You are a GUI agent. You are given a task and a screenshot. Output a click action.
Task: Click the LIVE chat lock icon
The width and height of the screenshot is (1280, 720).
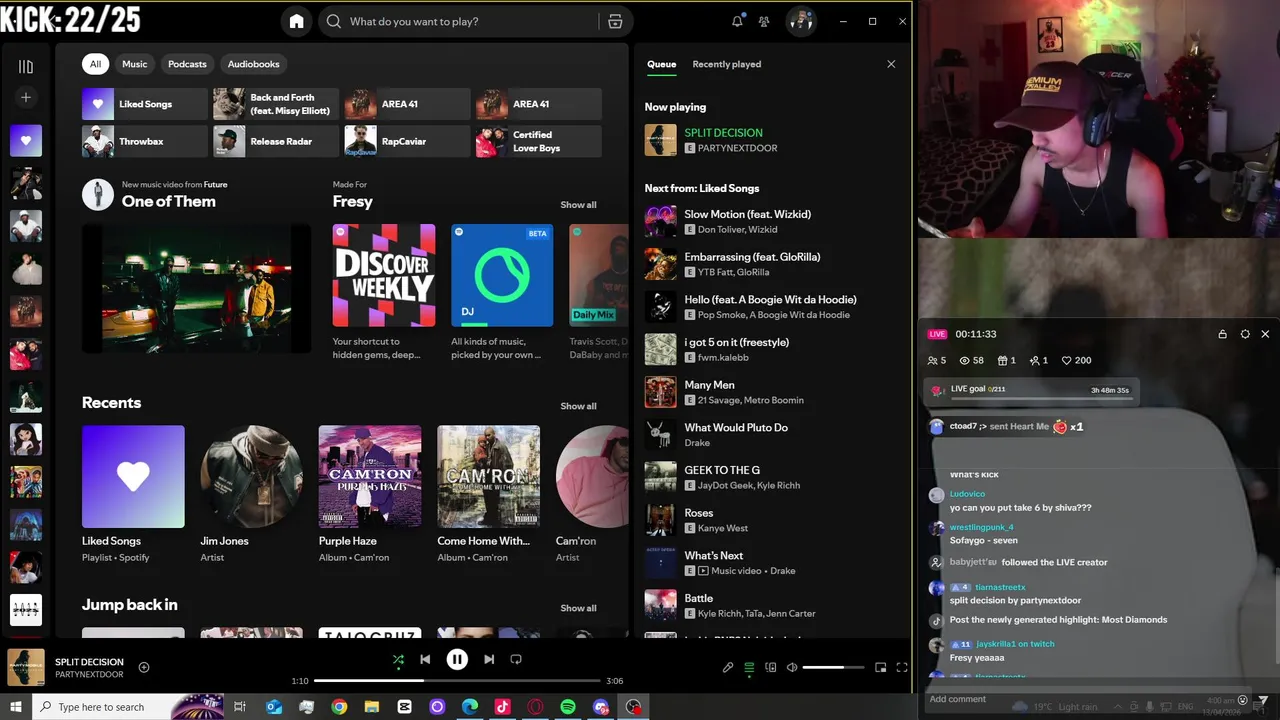coord(1222,334)
